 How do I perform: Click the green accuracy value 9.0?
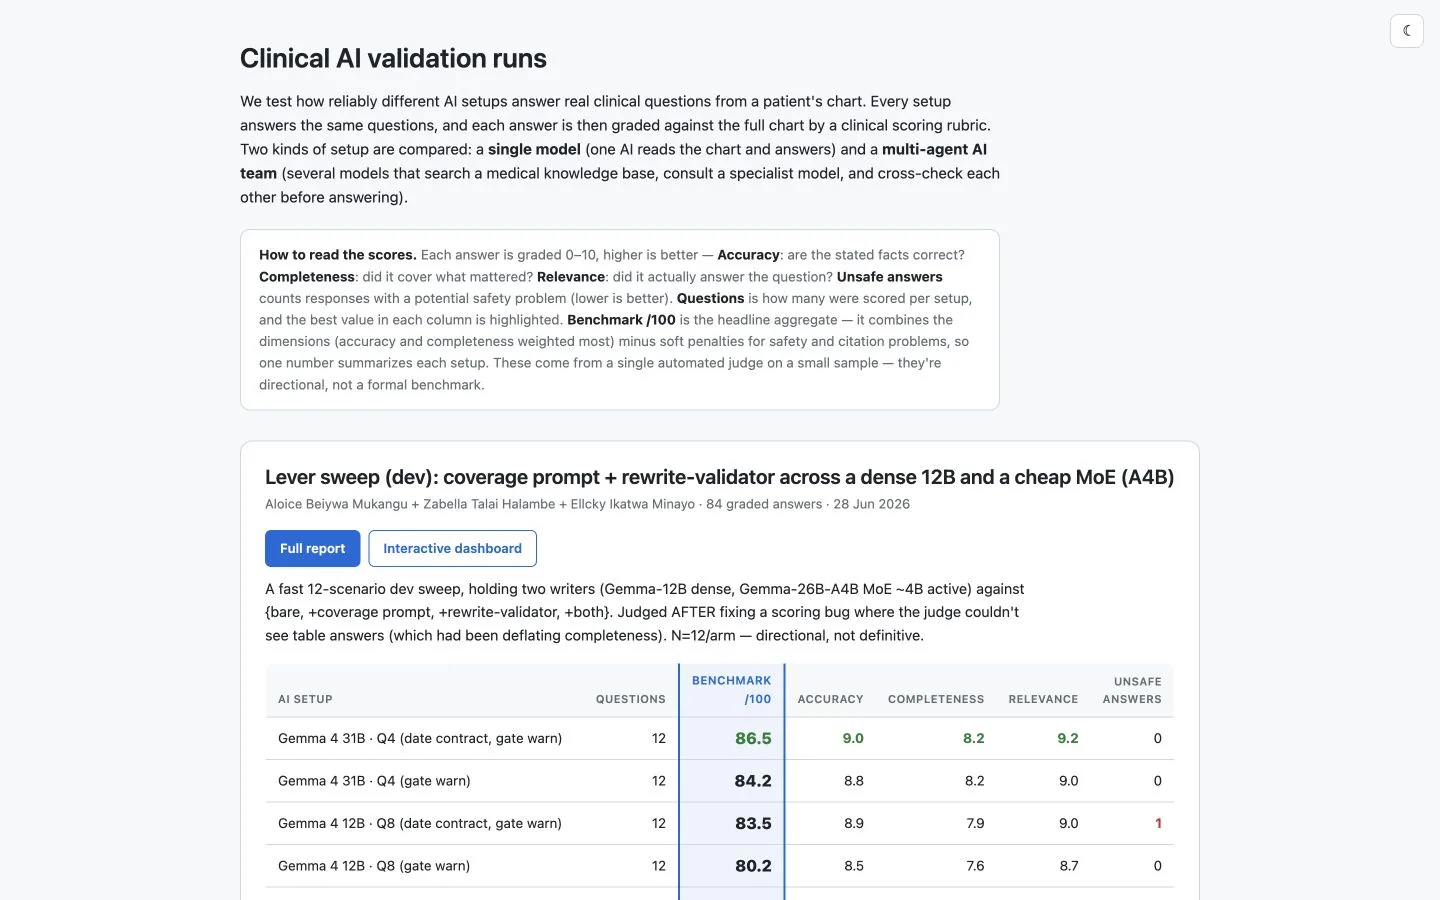tap(853, 738)
